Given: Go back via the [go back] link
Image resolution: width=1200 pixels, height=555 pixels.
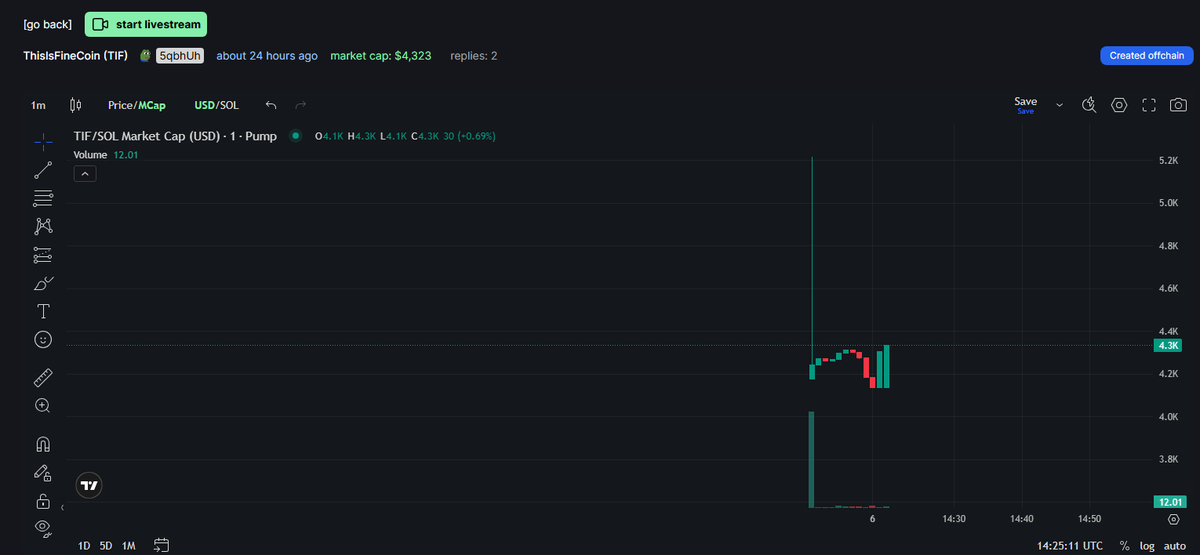Looking at the screenshot, I should point(47,24).
